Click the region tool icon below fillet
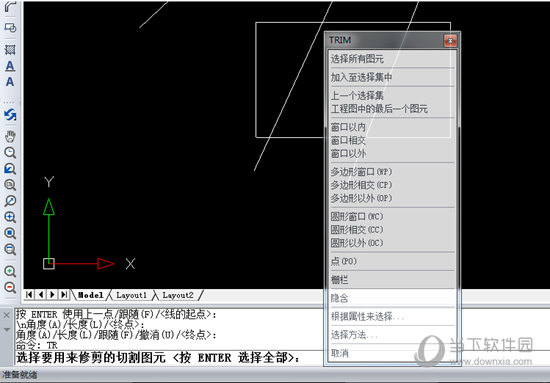The height and width of the screenshot is (383, 550). pyautogui.click(x=10, y=27)
